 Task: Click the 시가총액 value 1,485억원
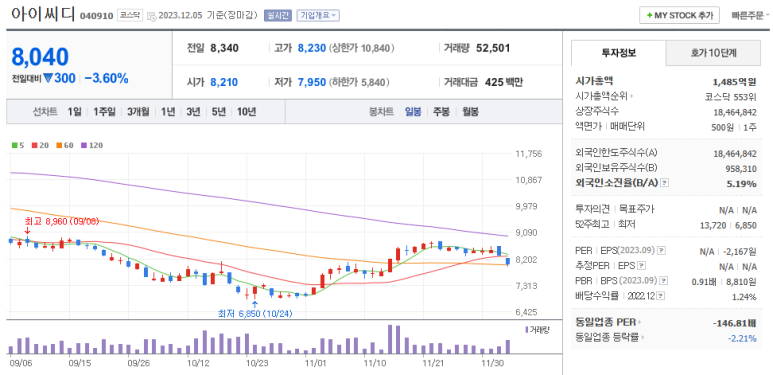pyautogui.click(x=734, y=81)
